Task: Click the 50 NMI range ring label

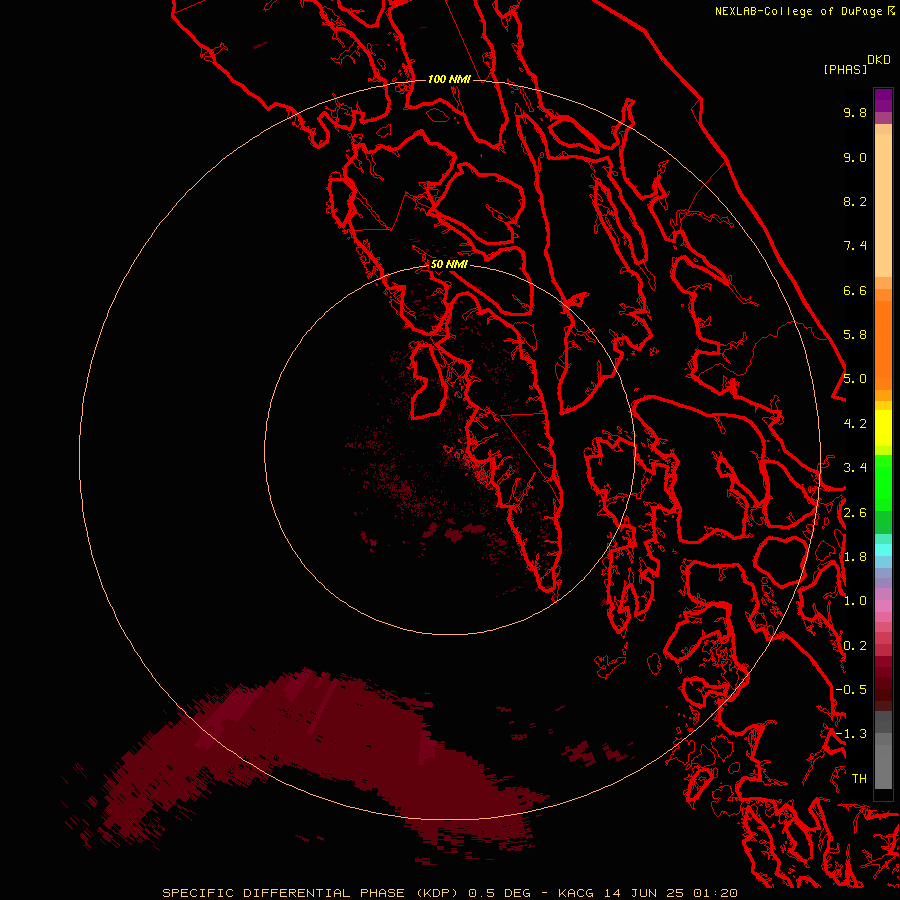Action: tap(449, 264)
